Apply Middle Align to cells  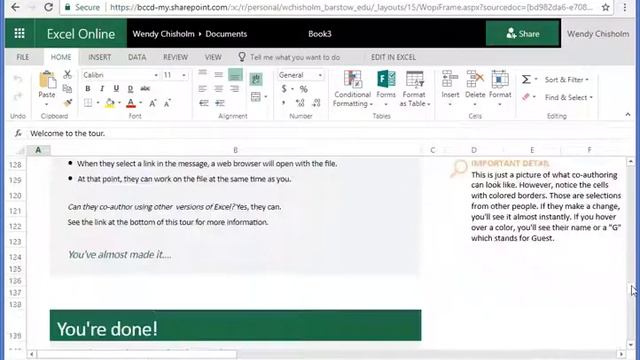(219, 74)
